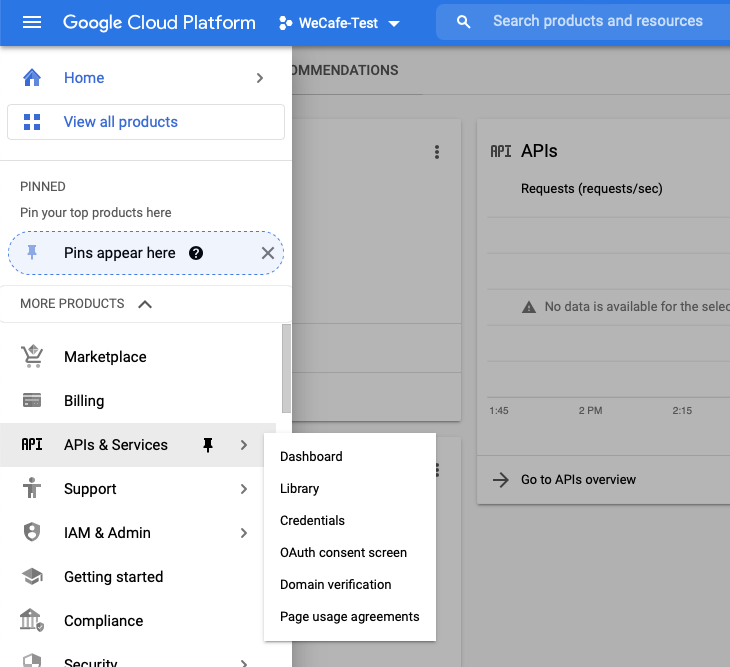Click the Home house icon
The width and height of the screenshot is (730, 667).
(x=32, y=78)
